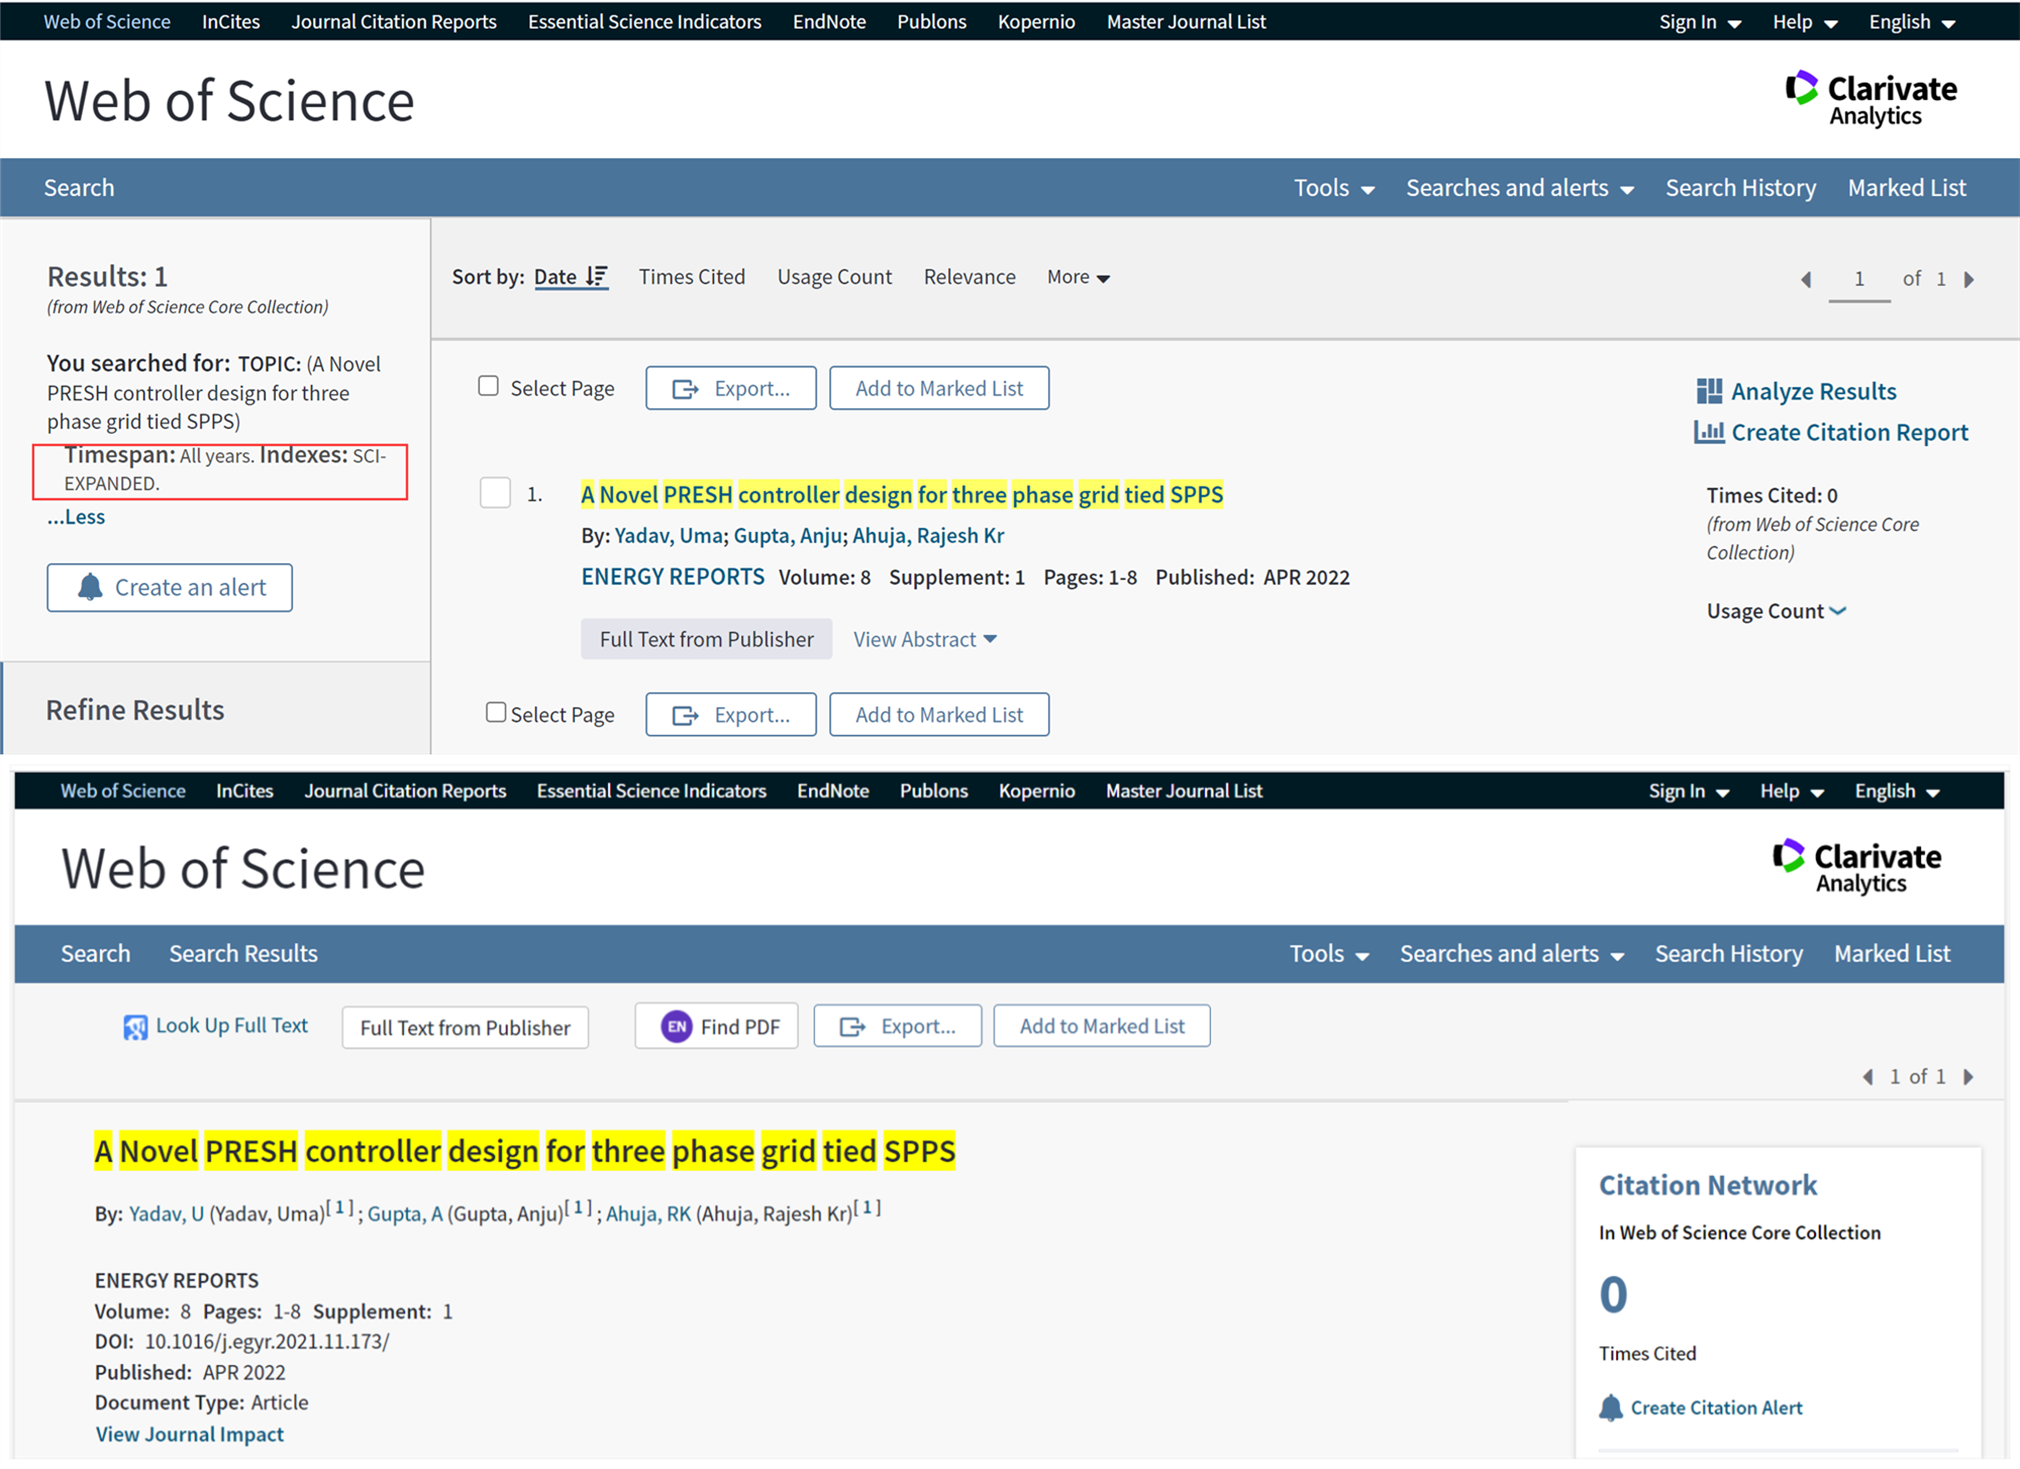Click Search tab in top window blue bar

pyautogui.click(x=79, y=188)
